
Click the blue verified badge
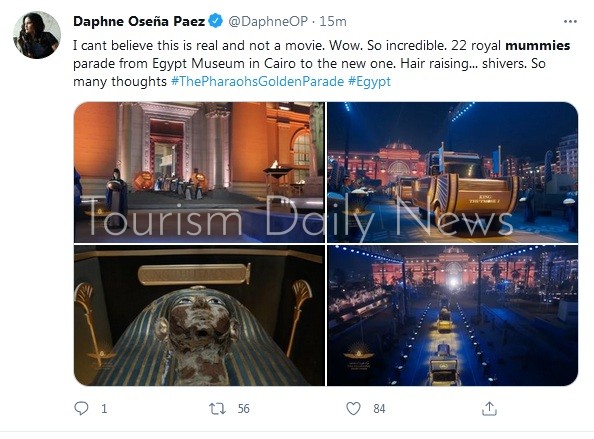point(216,21)
